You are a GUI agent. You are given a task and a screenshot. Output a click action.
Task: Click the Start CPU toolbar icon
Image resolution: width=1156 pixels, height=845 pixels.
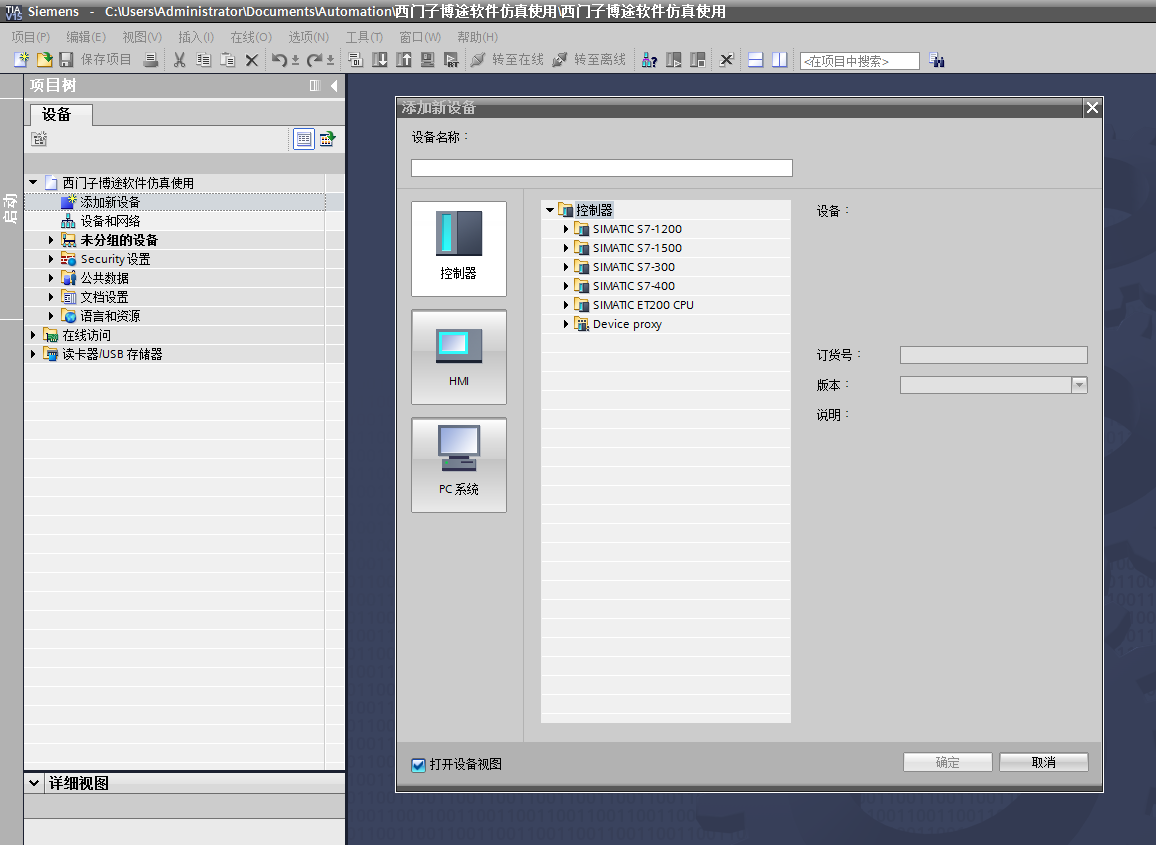pyautogui.click(x=674, y=60)
